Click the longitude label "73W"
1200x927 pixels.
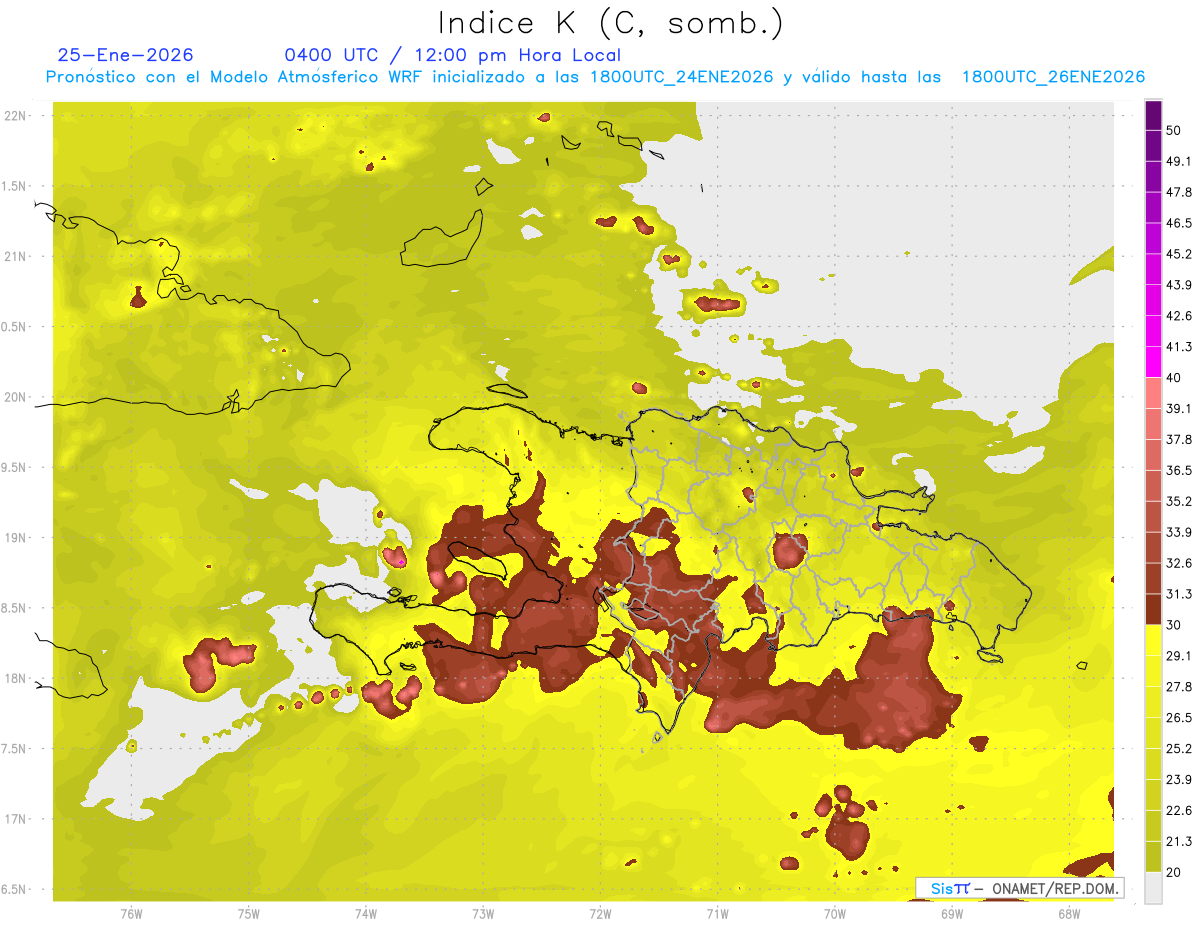pyautogui.click(x=483, y=913)
